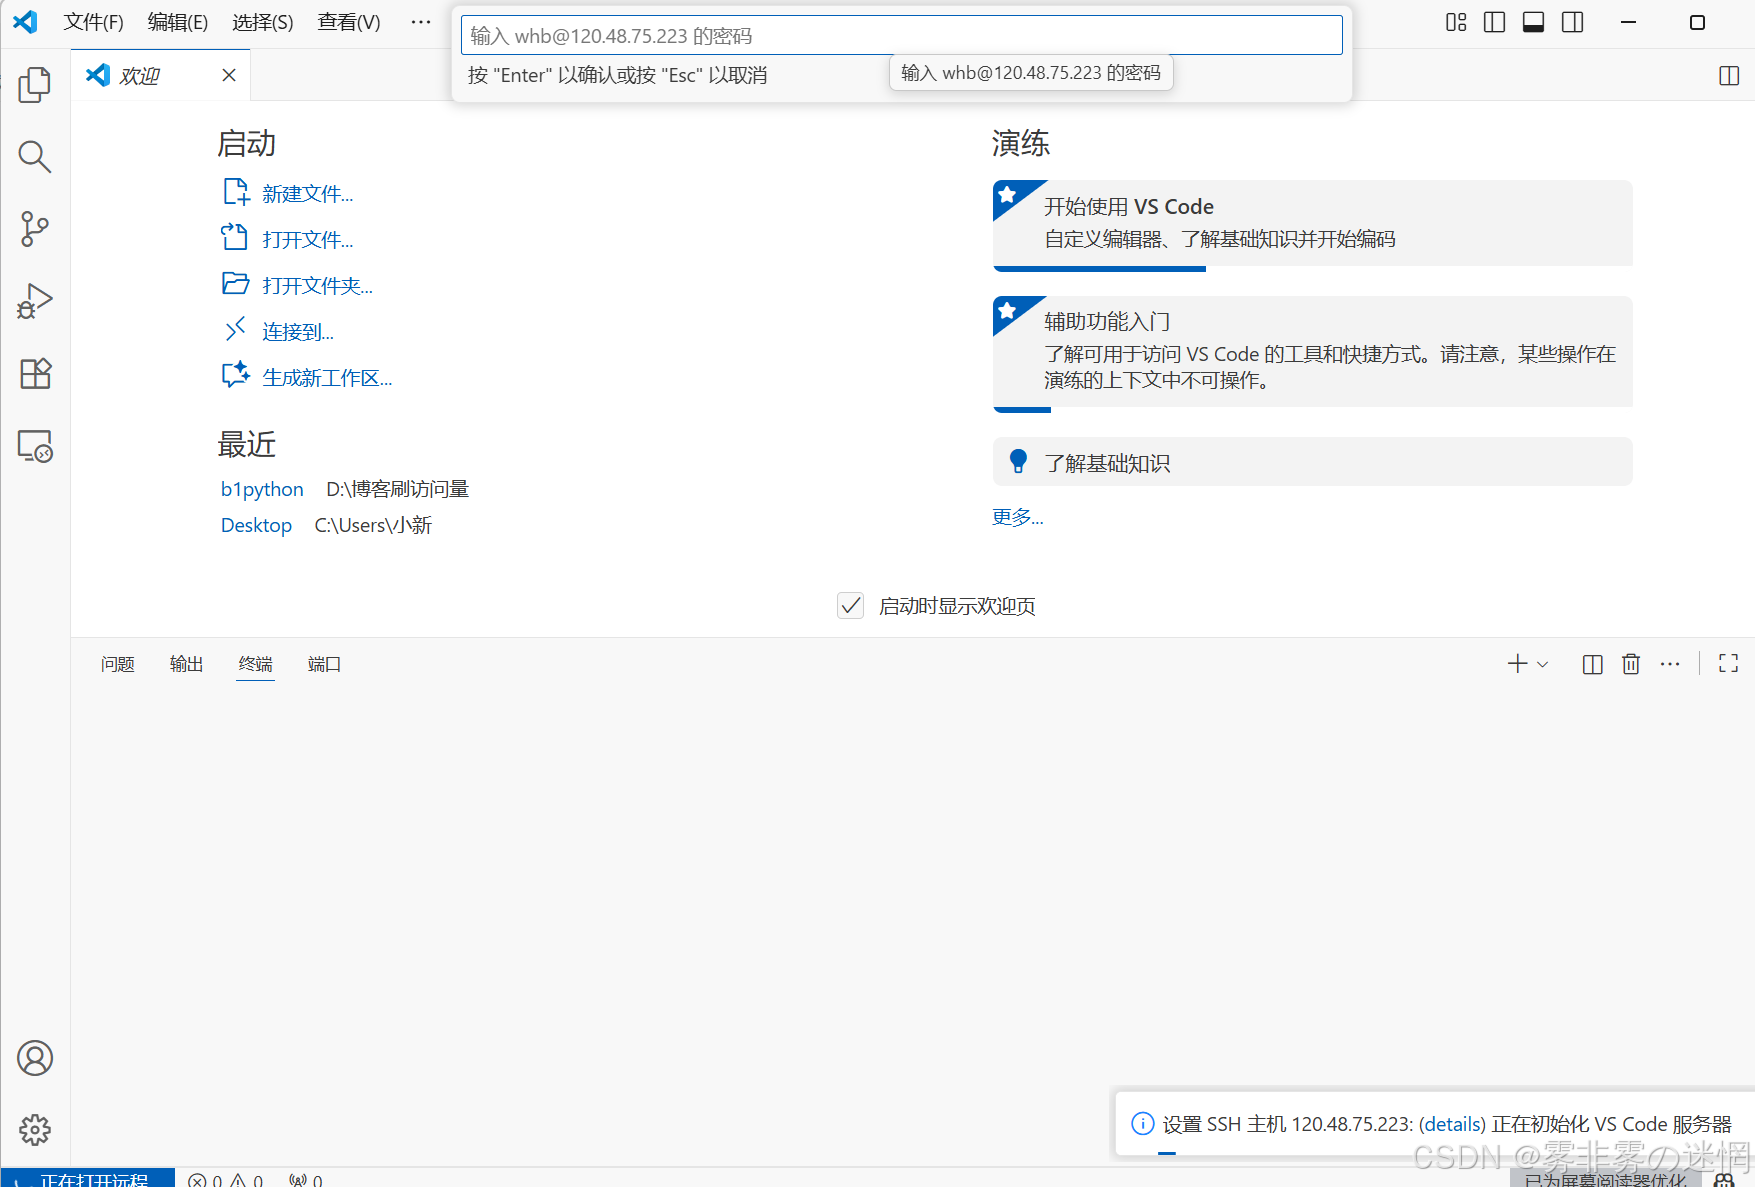
Task: Split the editor to the right
Action: 1729,76
